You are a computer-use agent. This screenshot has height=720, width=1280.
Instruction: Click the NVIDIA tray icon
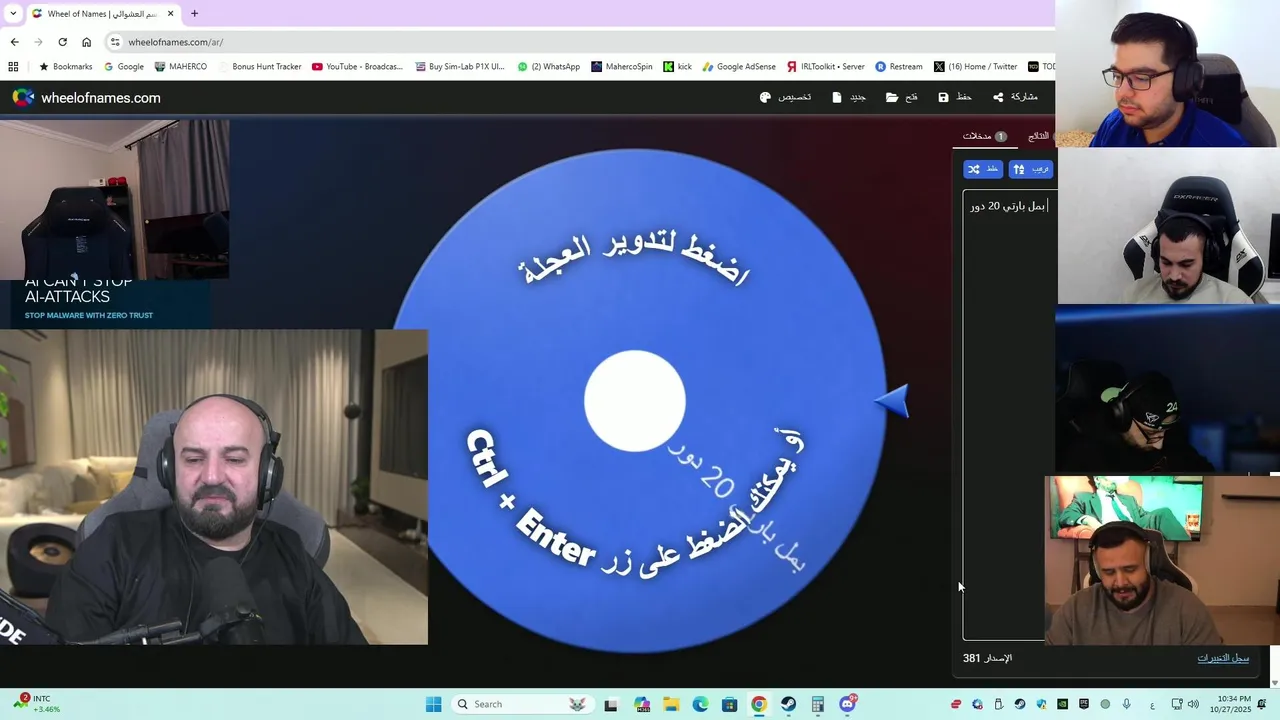(1062, 704)
